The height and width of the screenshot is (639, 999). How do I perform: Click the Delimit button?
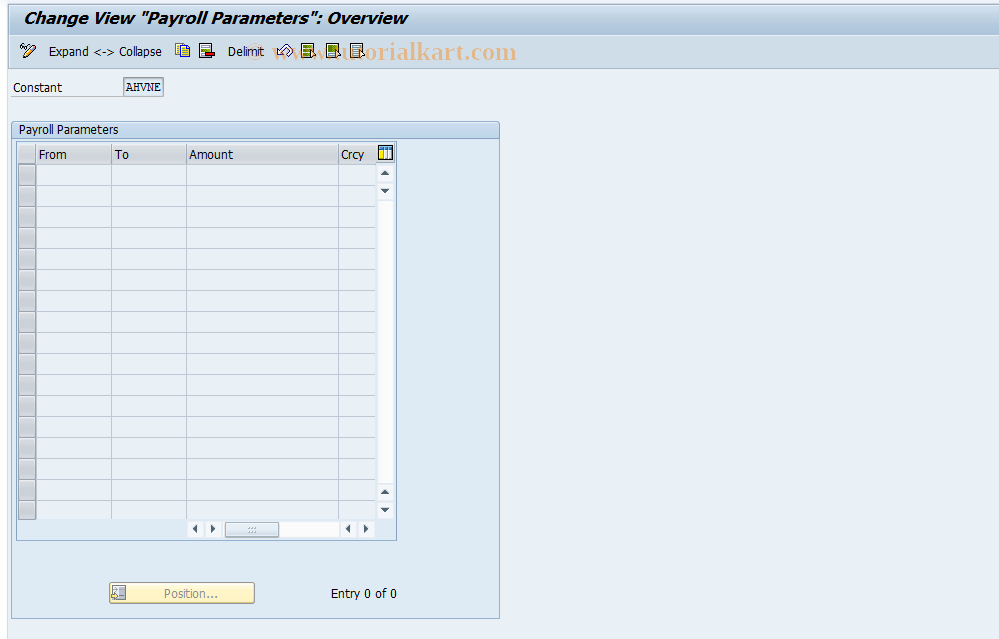click(245, 52)
